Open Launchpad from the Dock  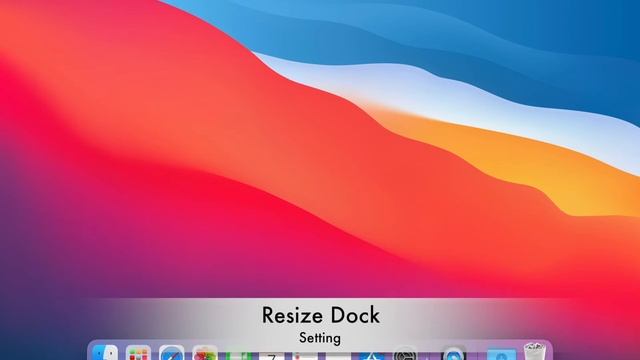click(138, 353)
